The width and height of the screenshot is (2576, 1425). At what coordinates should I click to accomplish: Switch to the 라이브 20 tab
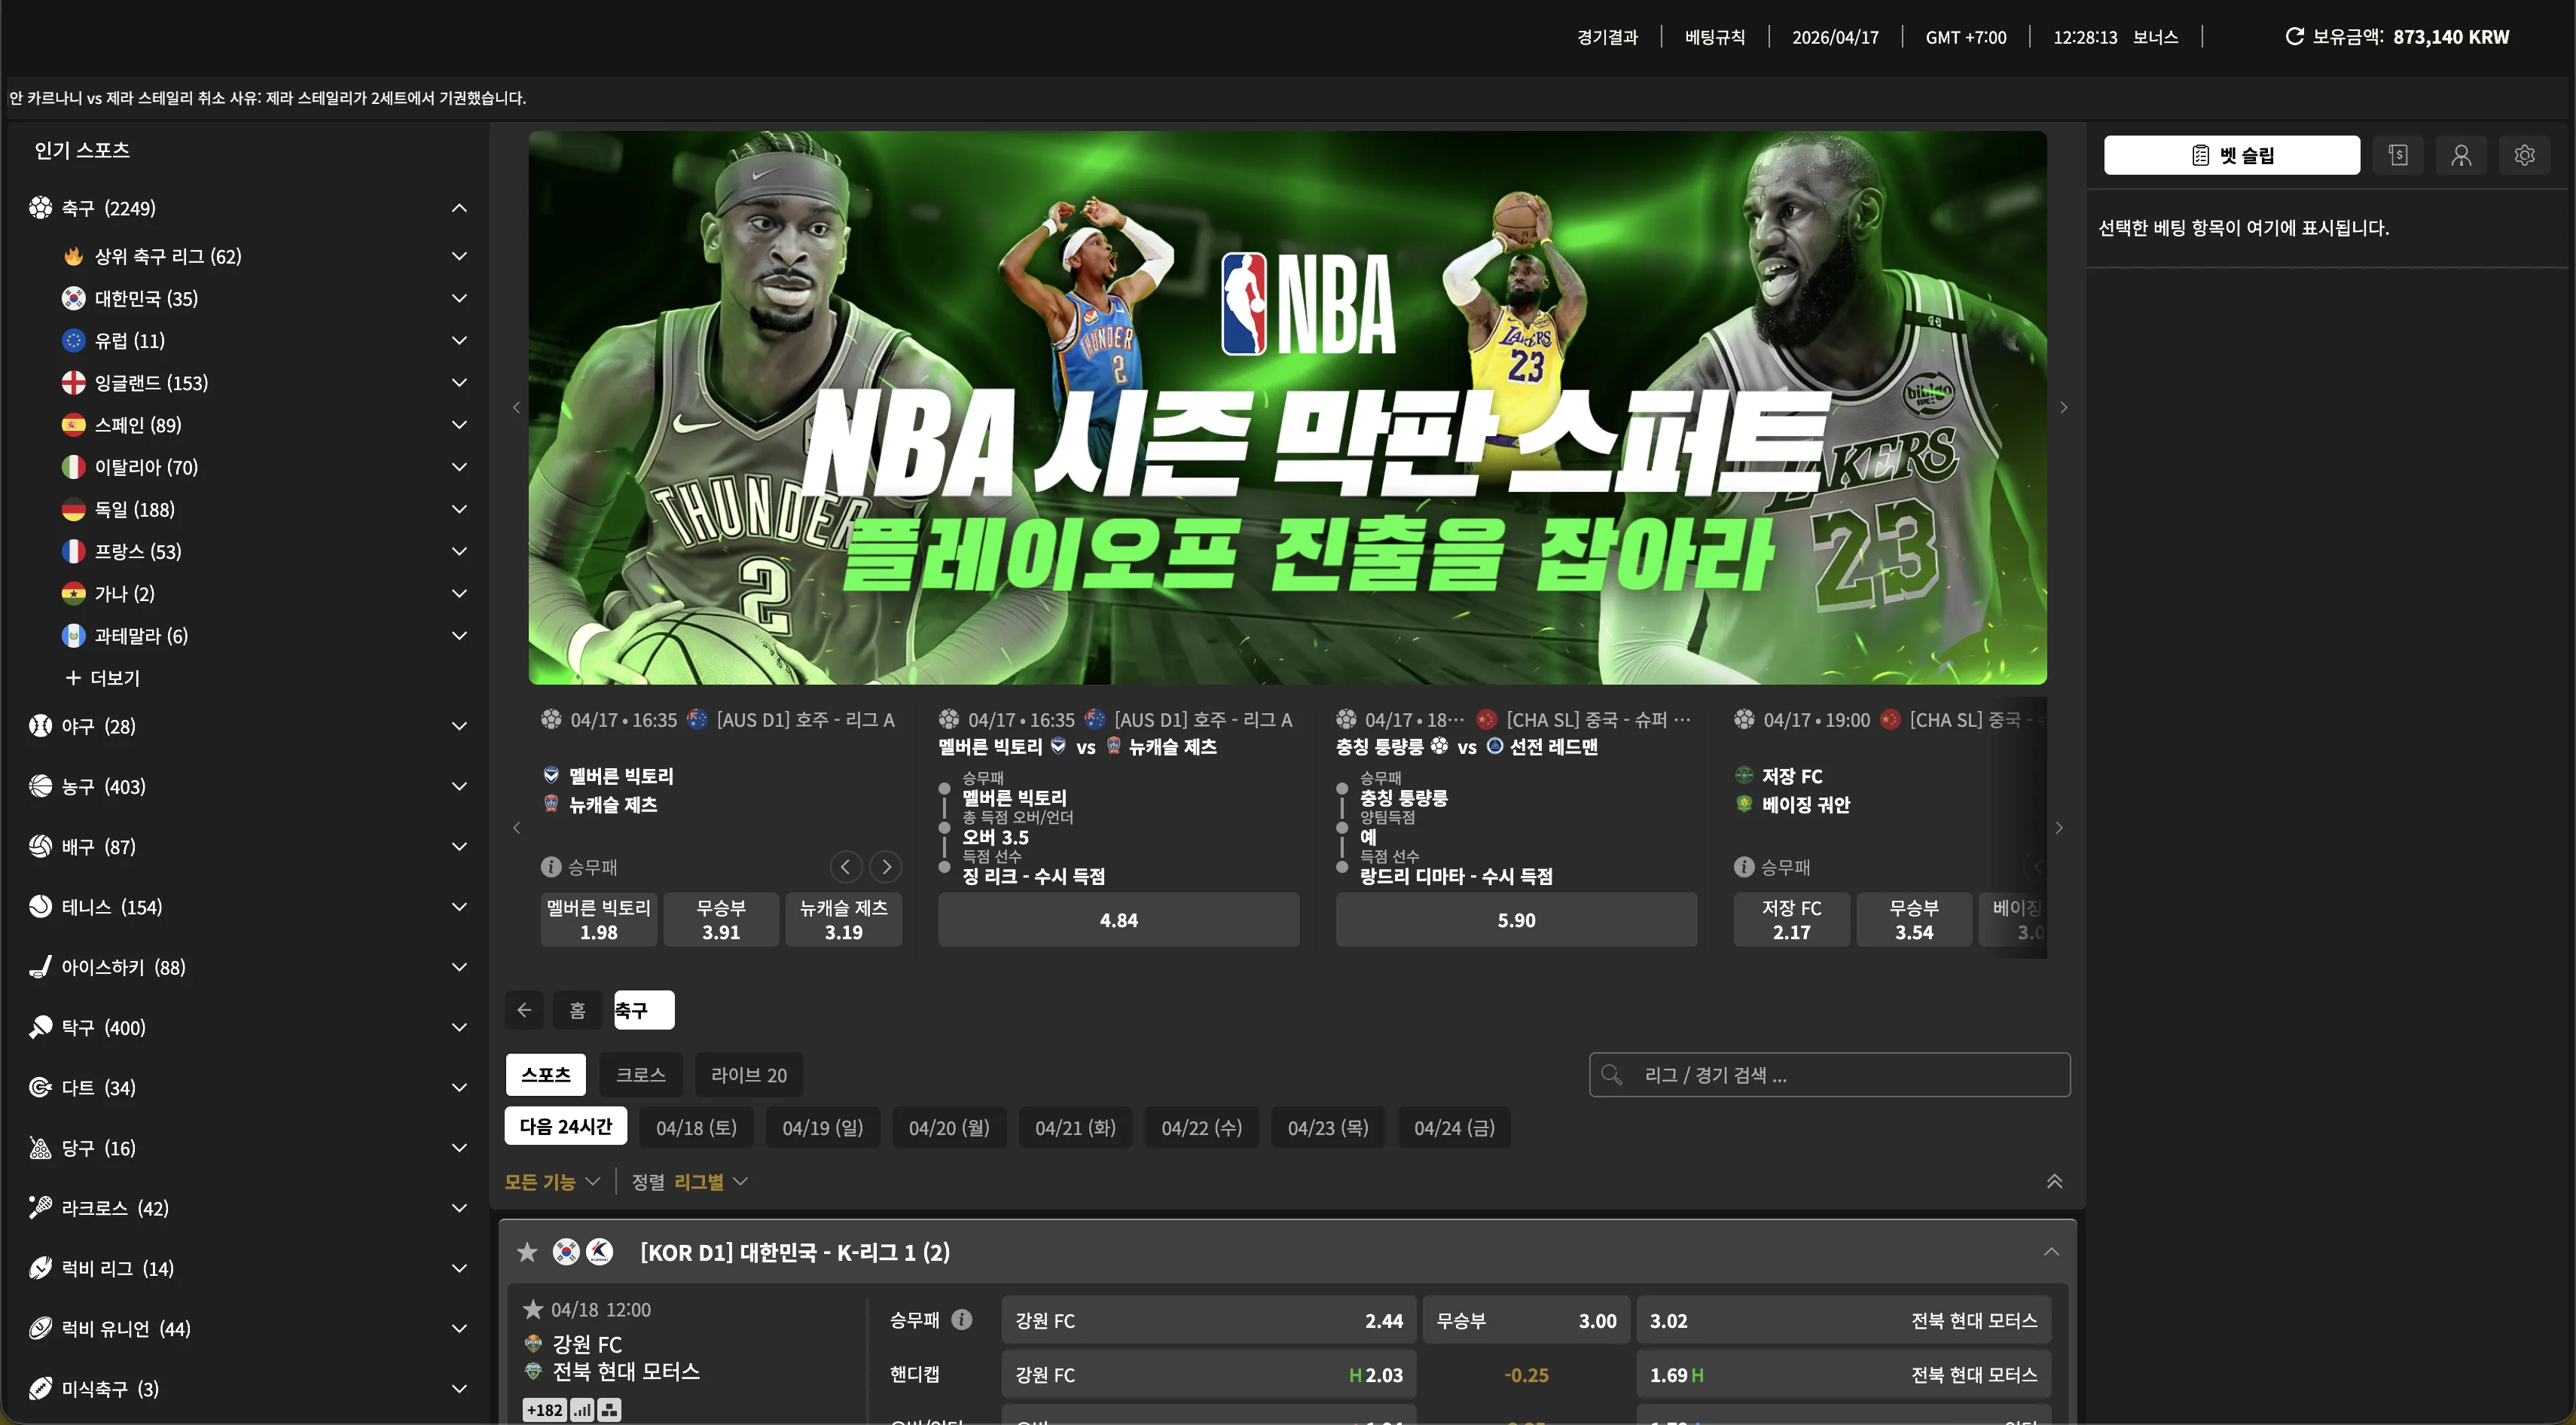(749, 1075)
